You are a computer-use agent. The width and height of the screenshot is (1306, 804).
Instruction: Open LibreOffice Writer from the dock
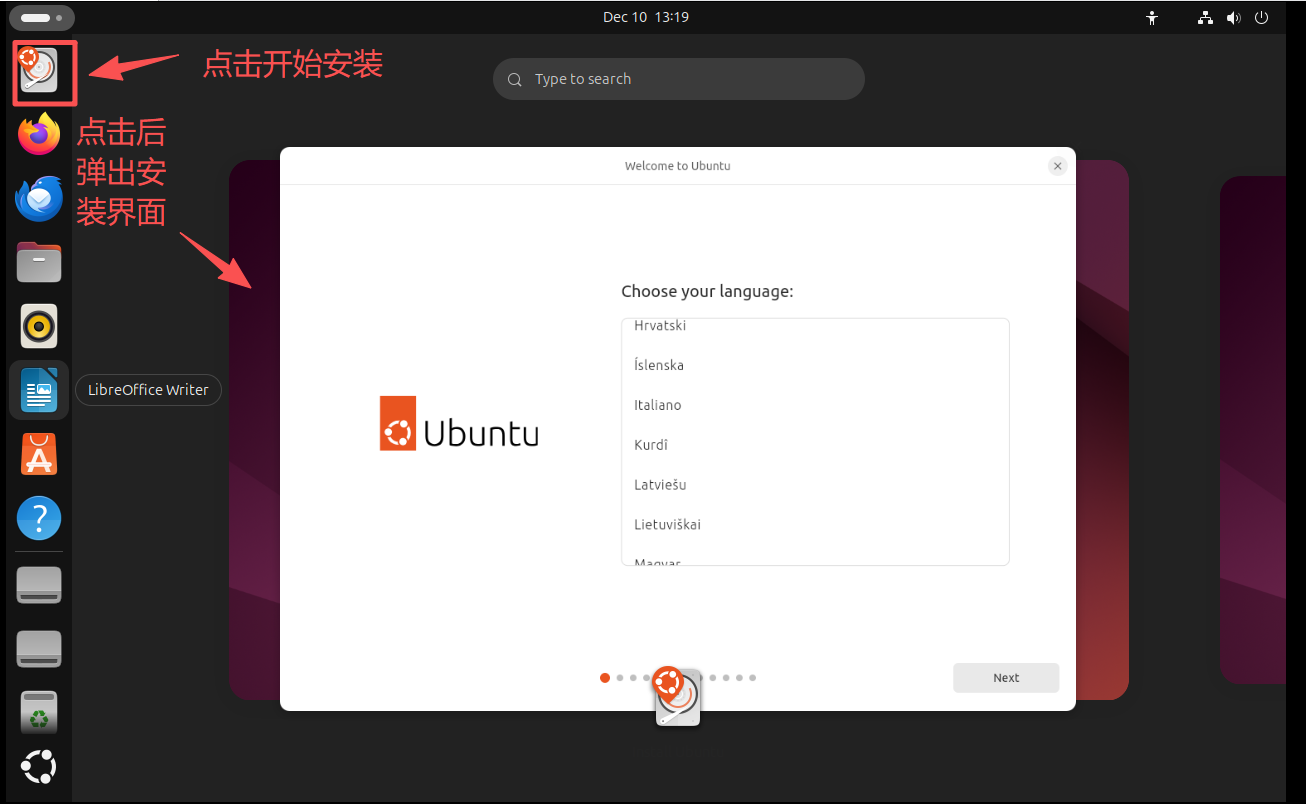(x=39, y=390)
